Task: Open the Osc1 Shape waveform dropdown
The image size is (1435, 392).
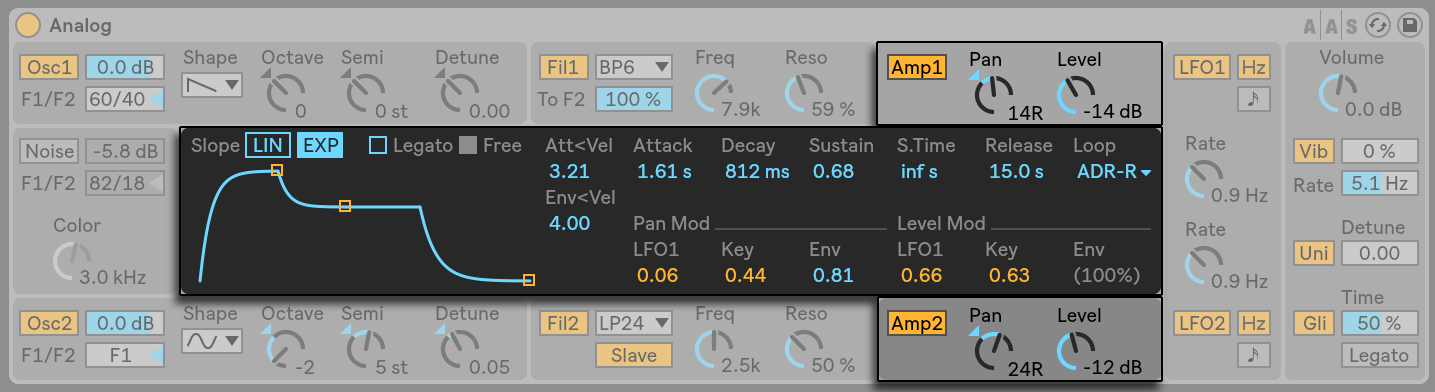Action: [213, 86]
